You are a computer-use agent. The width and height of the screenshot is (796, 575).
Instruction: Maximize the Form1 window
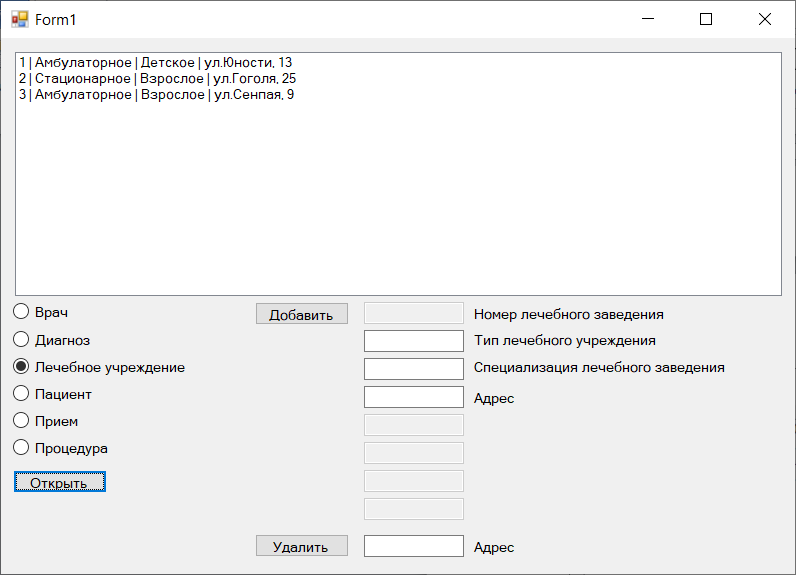(706, 19)
